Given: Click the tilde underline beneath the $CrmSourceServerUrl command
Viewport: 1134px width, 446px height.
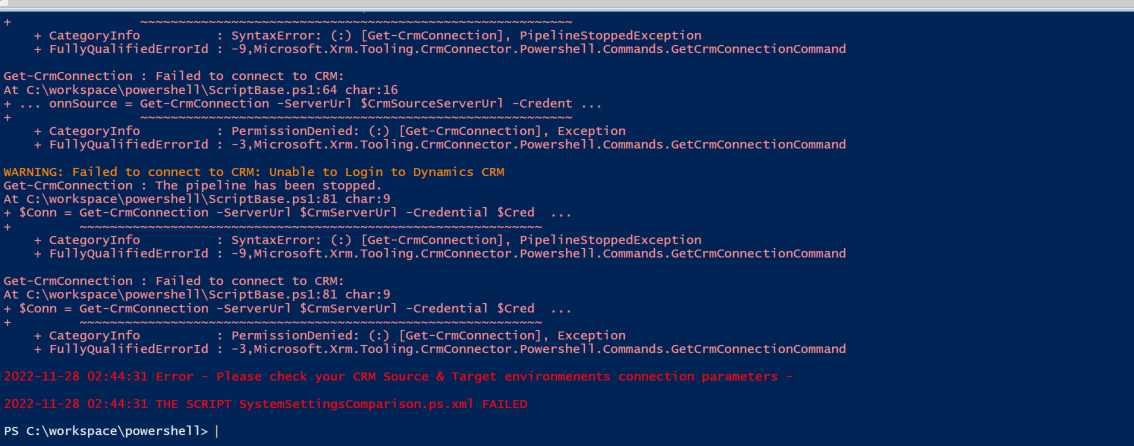Looking at the screenshot, I should [355, 117].
